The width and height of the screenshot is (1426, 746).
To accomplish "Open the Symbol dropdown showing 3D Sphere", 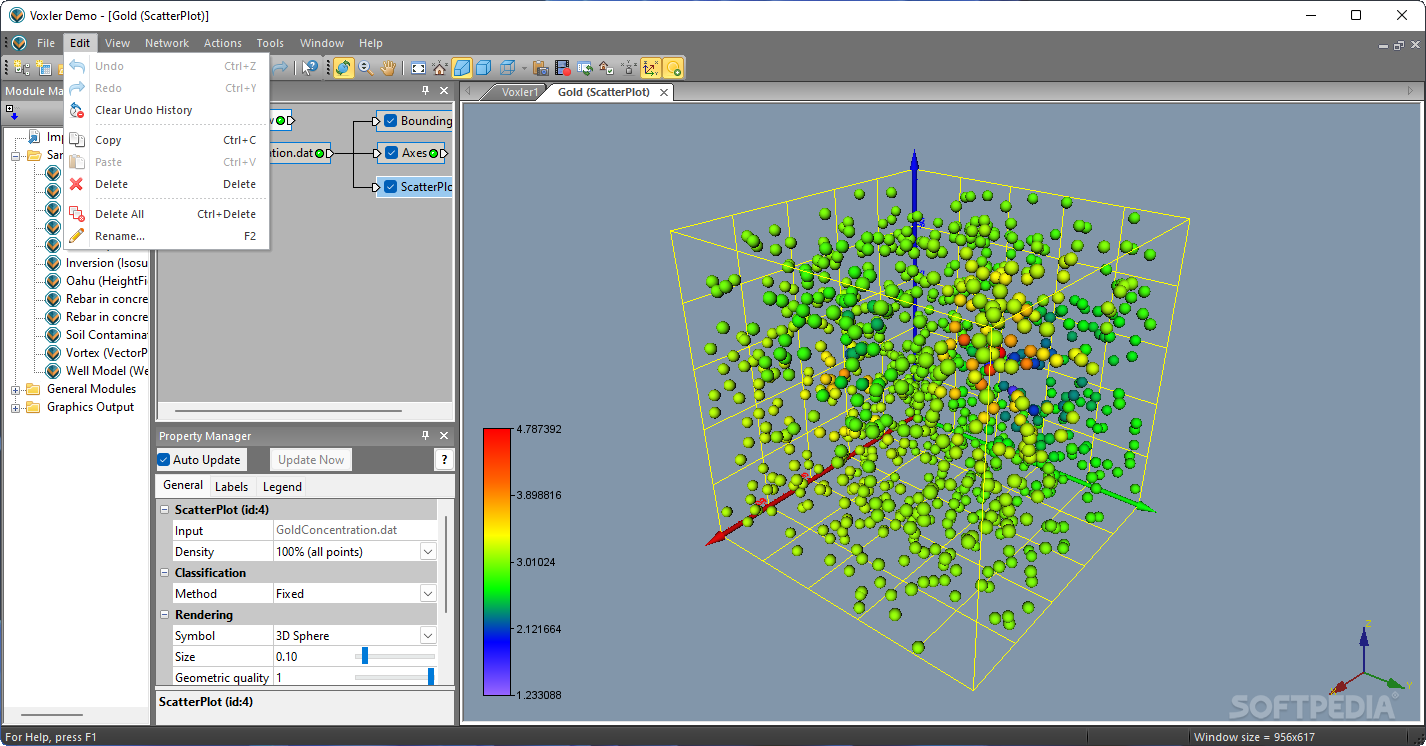I will pyautogui.click(x=428, y=636).
